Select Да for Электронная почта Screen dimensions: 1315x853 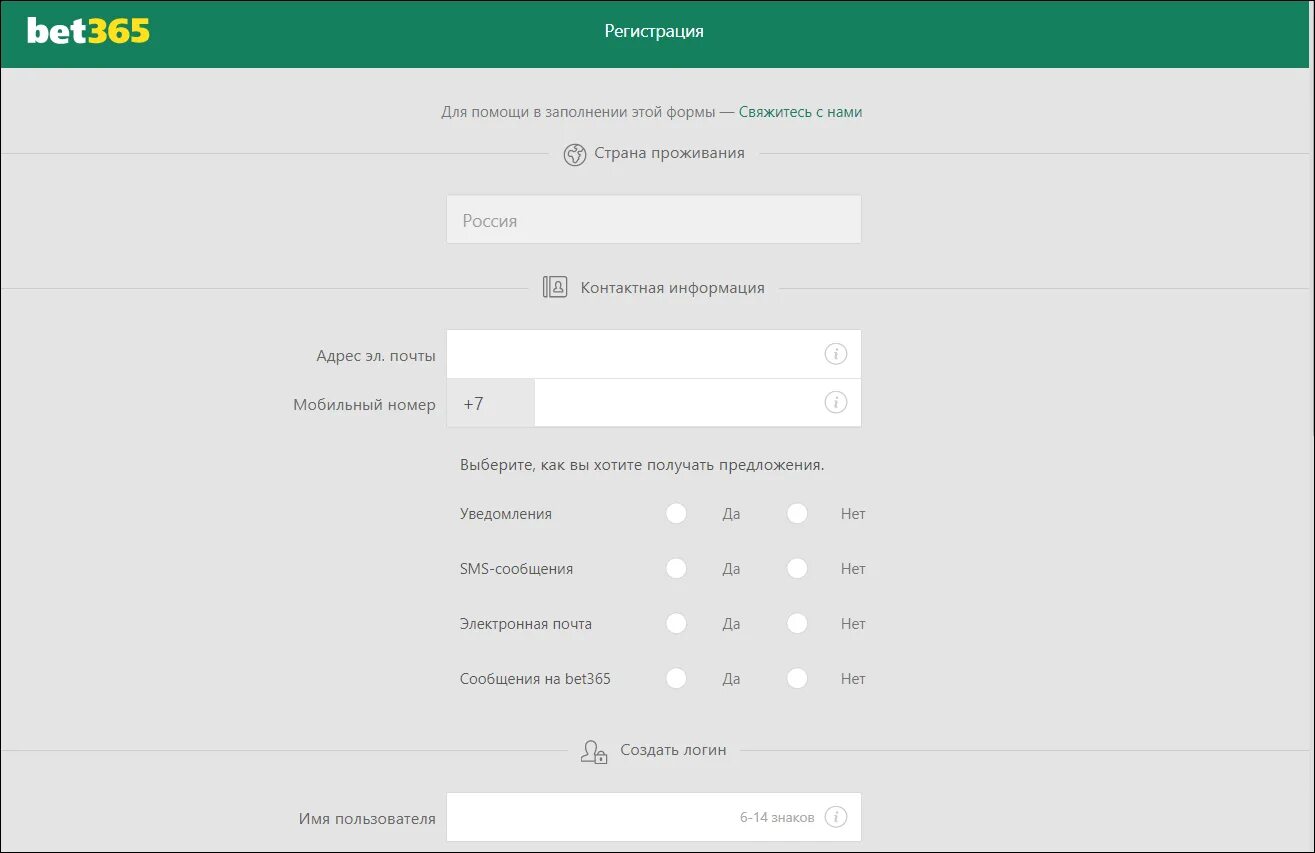(x=677, y=624)
